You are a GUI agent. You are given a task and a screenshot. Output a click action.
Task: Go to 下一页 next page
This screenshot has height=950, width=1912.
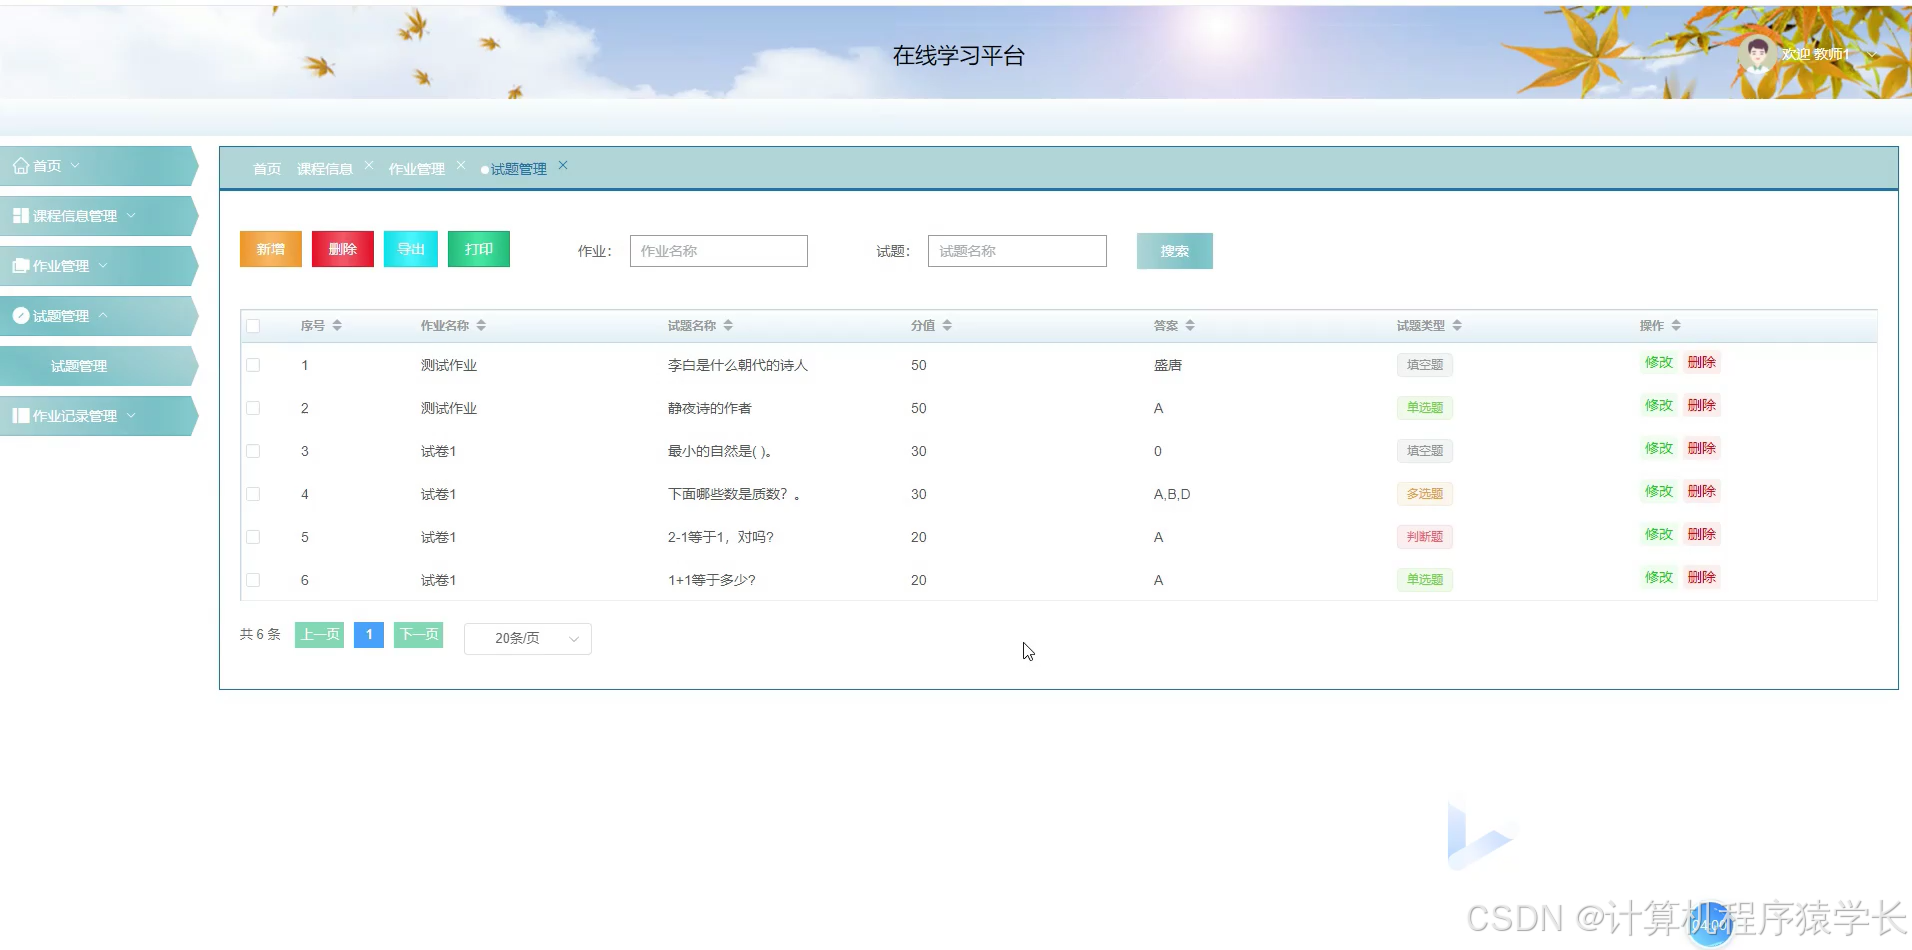(419, 635)
